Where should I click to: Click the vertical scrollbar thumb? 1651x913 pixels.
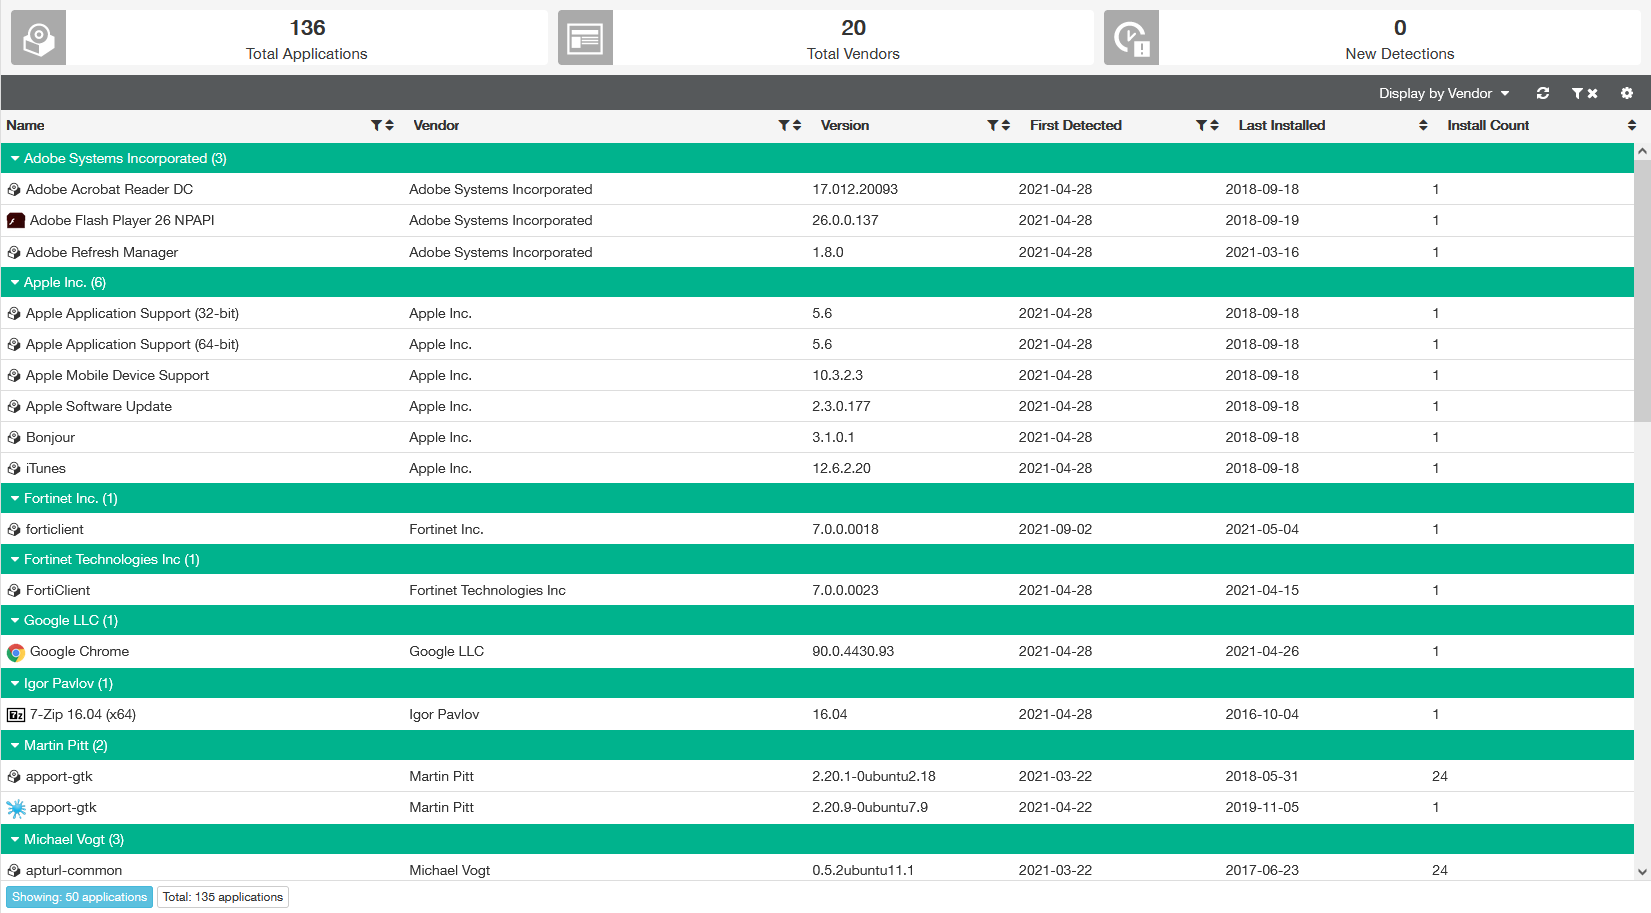1642,290
